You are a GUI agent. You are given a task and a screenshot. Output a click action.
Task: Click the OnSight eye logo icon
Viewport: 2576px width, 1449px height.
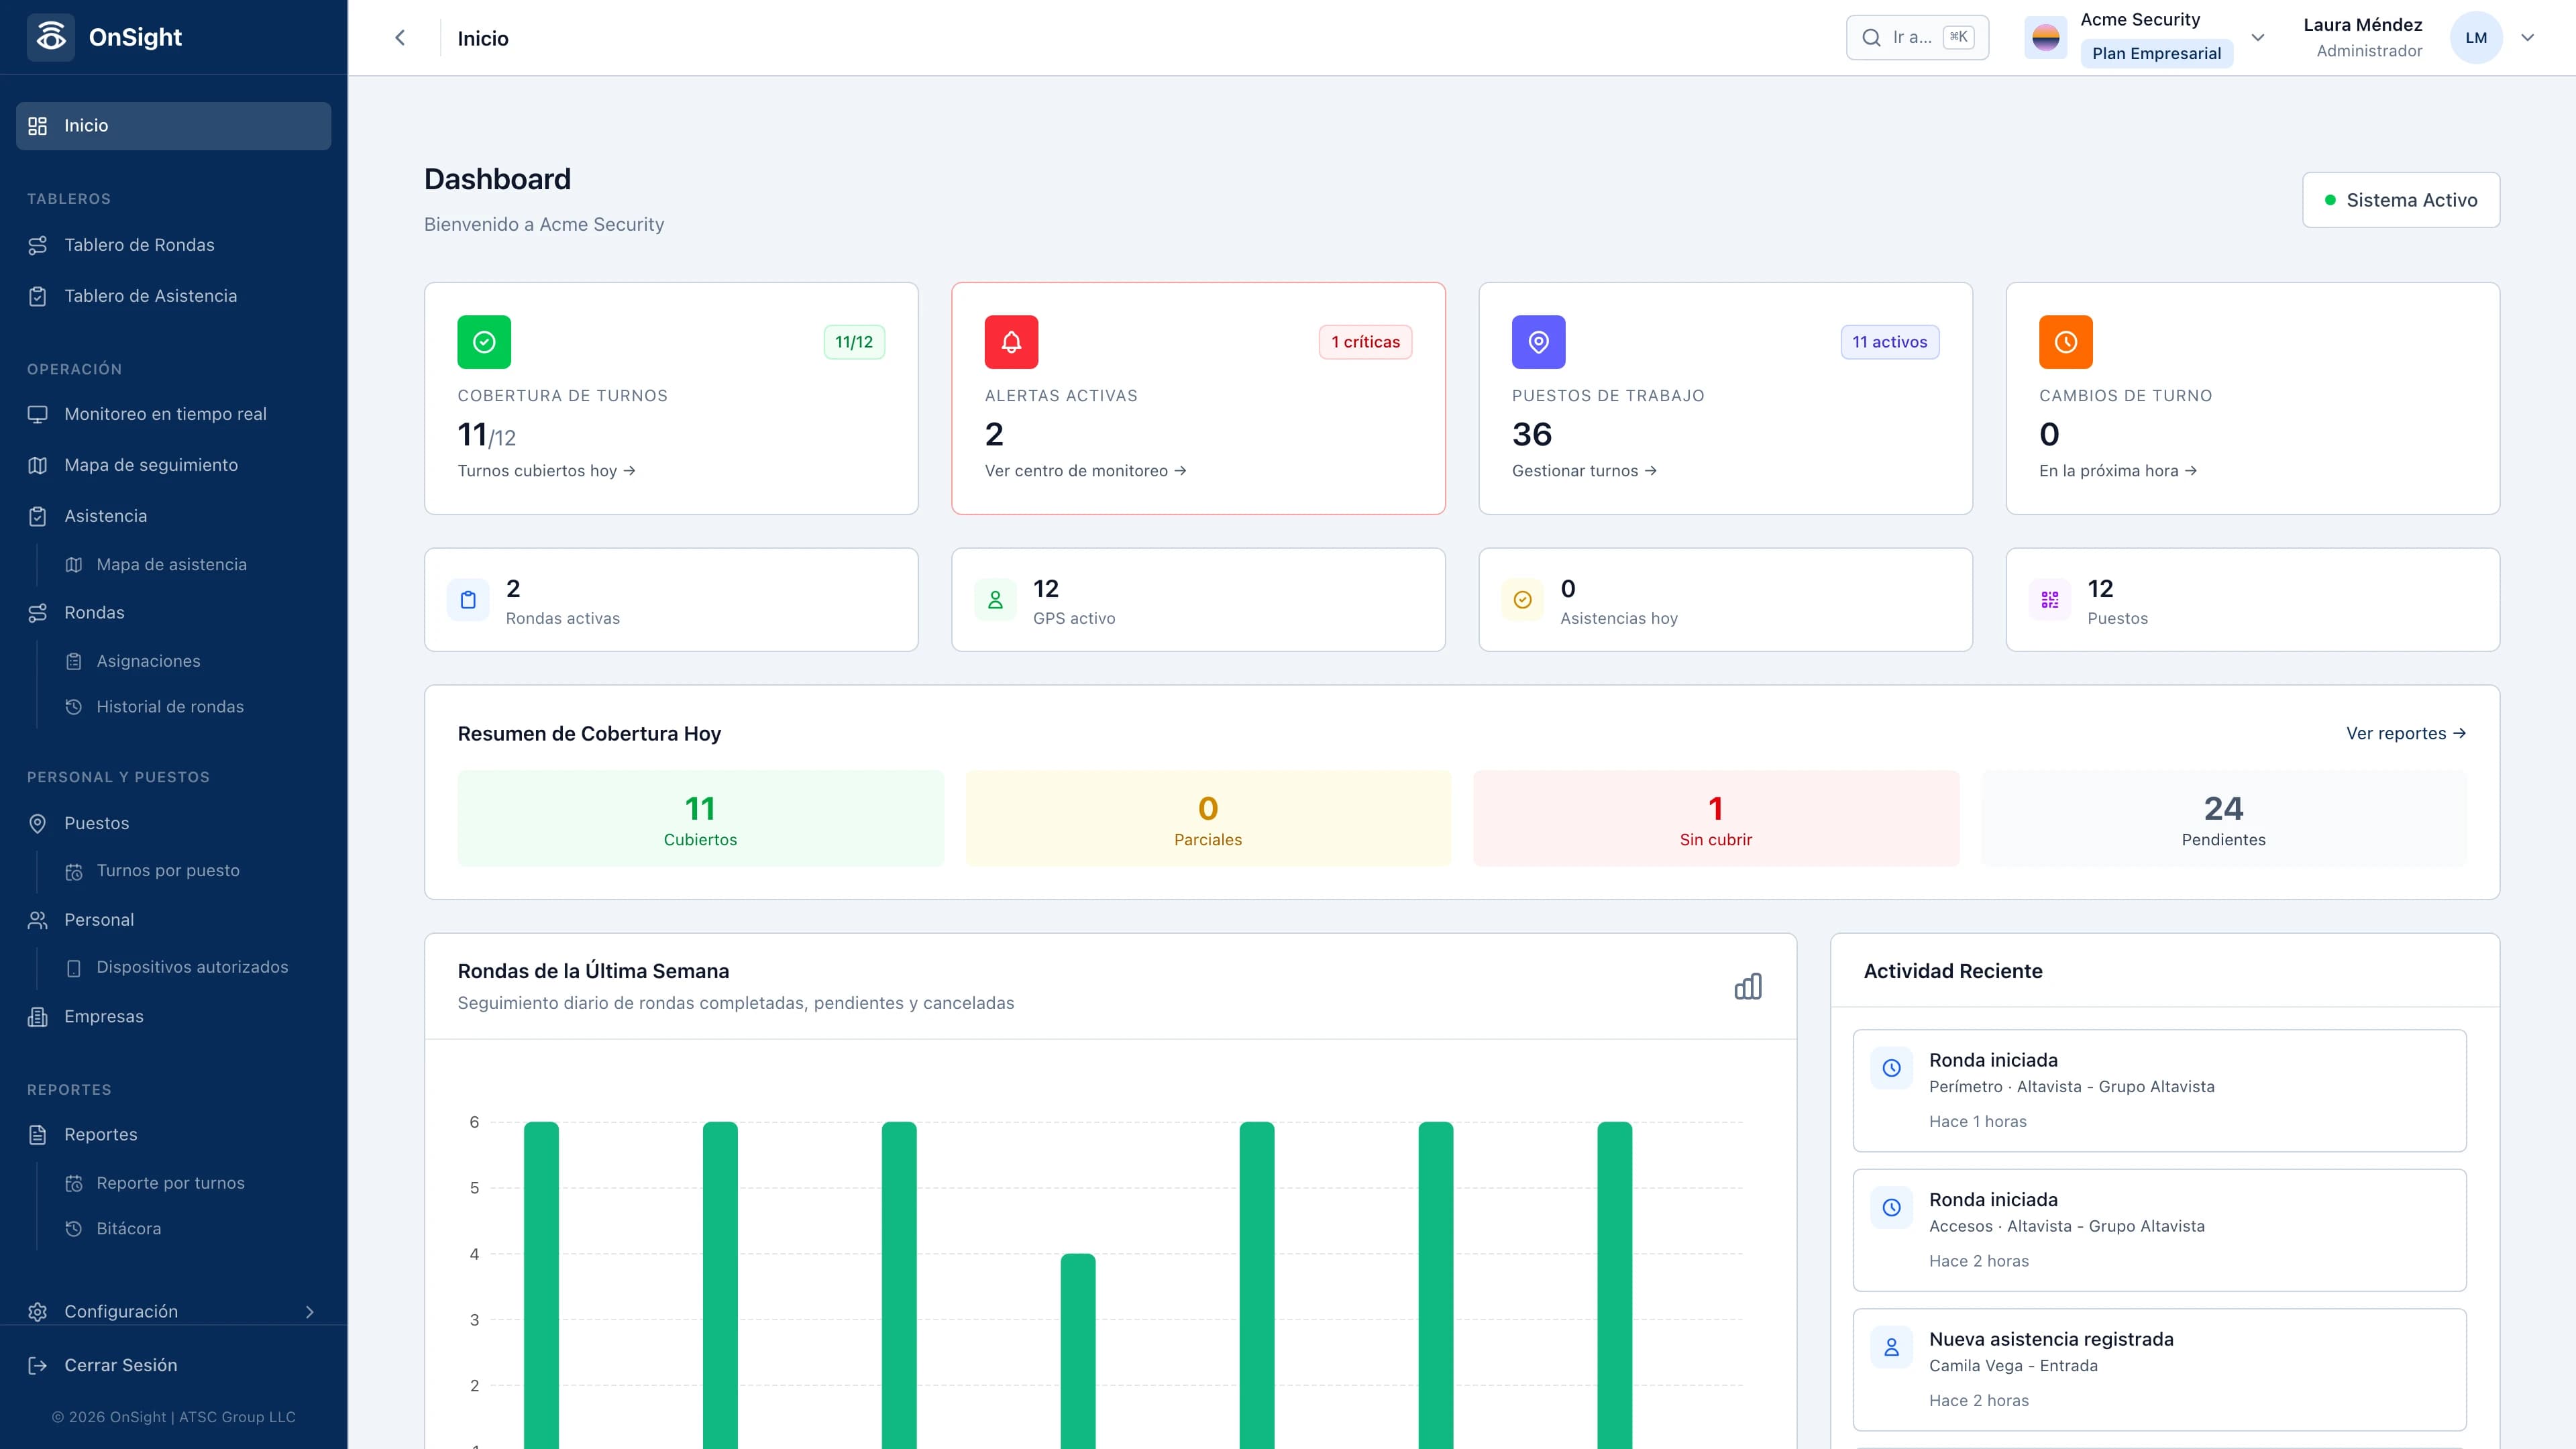[51, 37]
